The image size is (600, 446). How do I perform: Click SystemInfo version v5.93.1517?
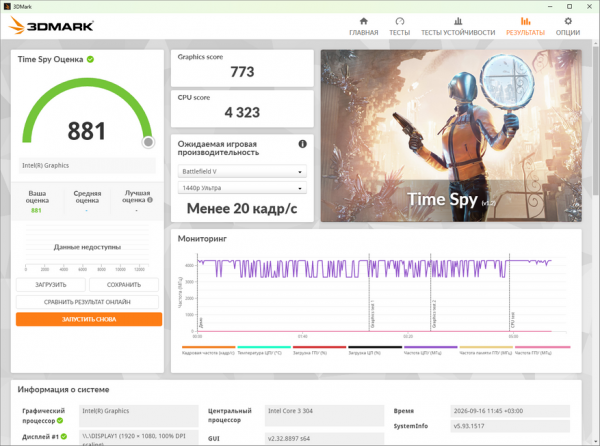[x=510, y=426]
